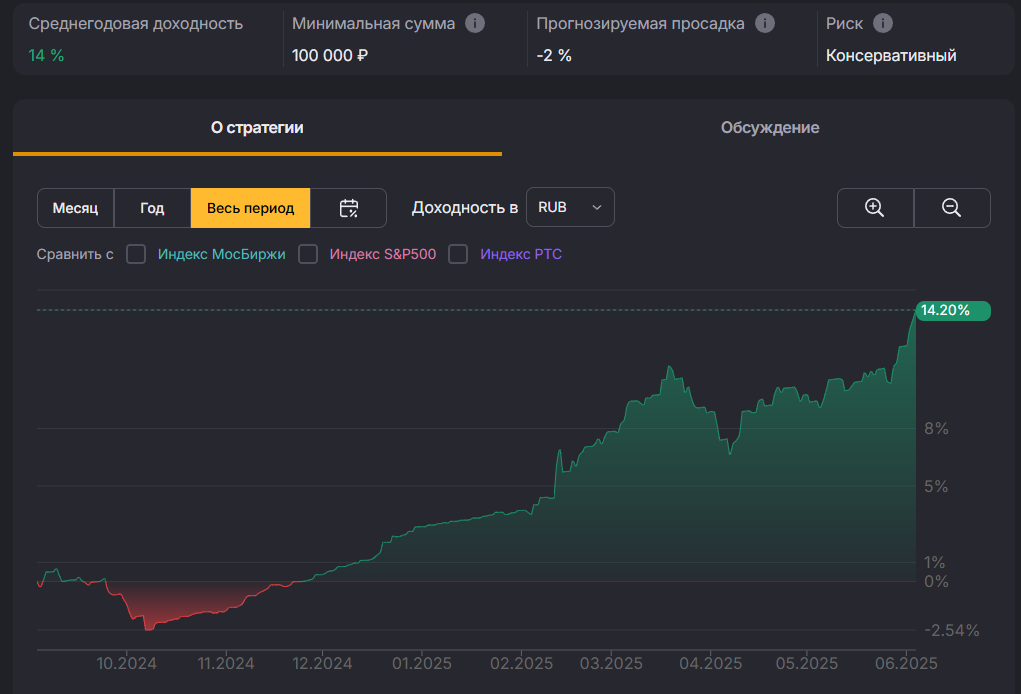
Task: Click the 03.2025 mark on the chart axis
Action: pyautogui.click(x=610, y=662)
